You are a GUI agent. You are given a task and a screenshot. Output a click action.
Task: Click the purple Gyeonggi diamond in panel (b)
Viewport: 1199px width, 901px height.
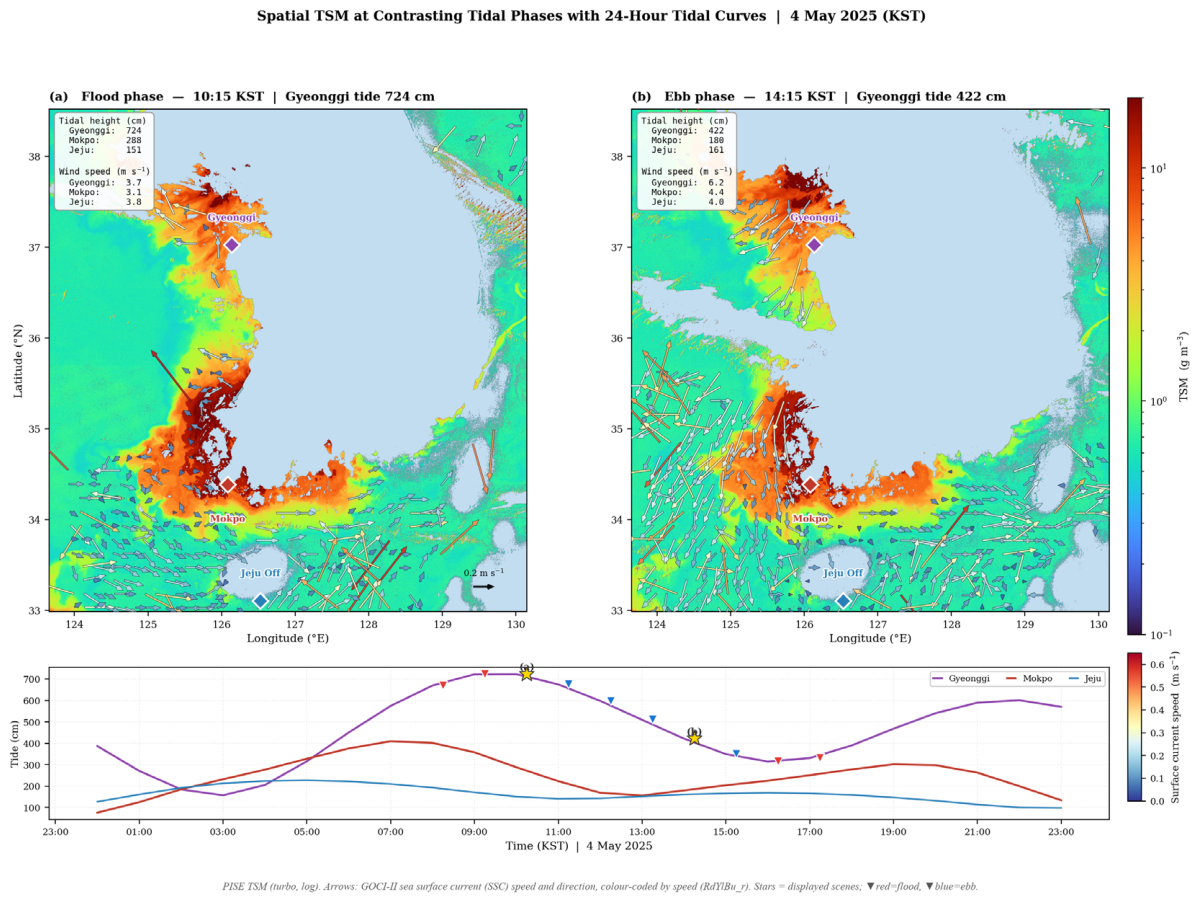pyautogui.click(x=814, y=245)
